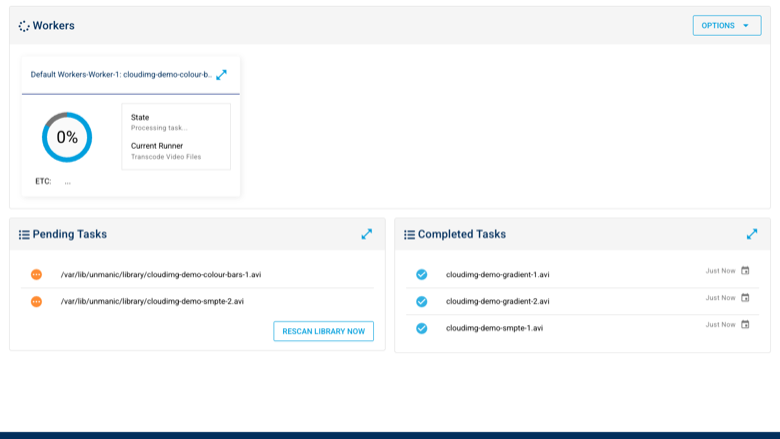Click check icon for cloudimg-demo-gradient-1.avi

pyautogui.click(x=421, y=274)
